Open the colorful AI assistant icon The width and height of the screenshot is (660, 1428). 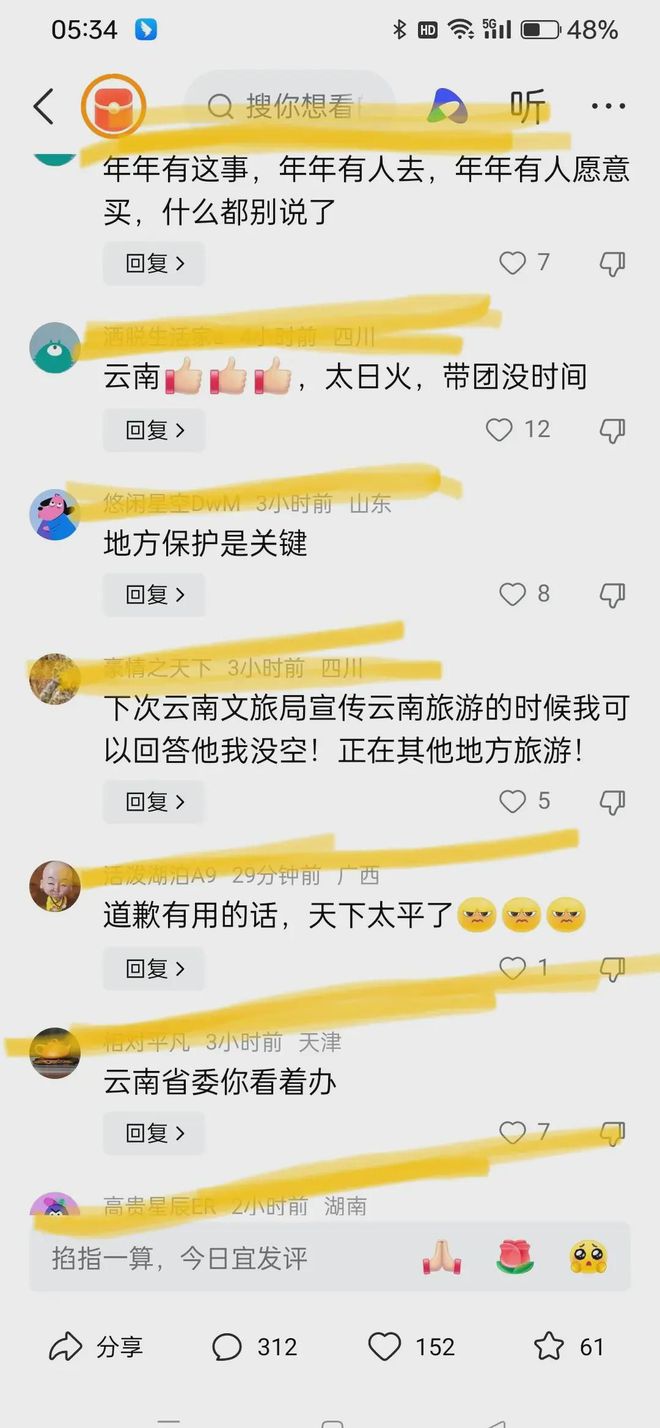447,106
